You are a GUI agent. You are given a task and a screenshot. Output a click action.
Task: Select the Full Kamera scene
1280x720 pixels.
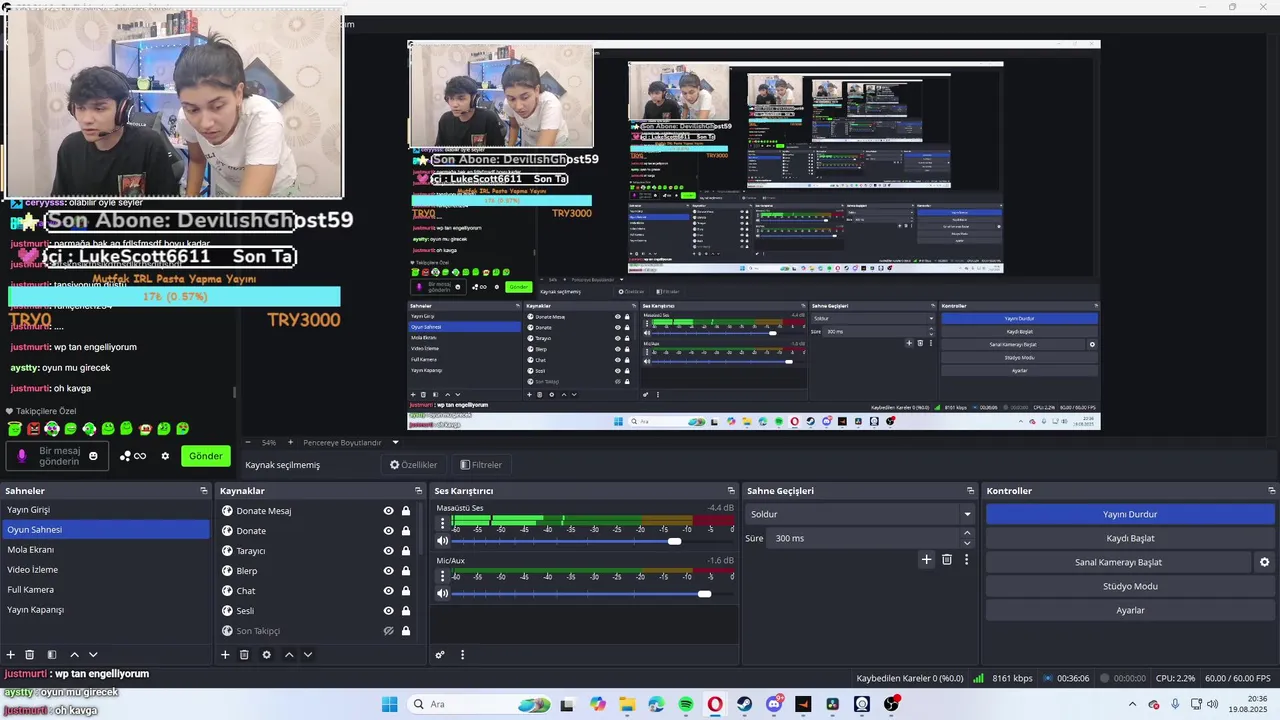tap(105, 590)
